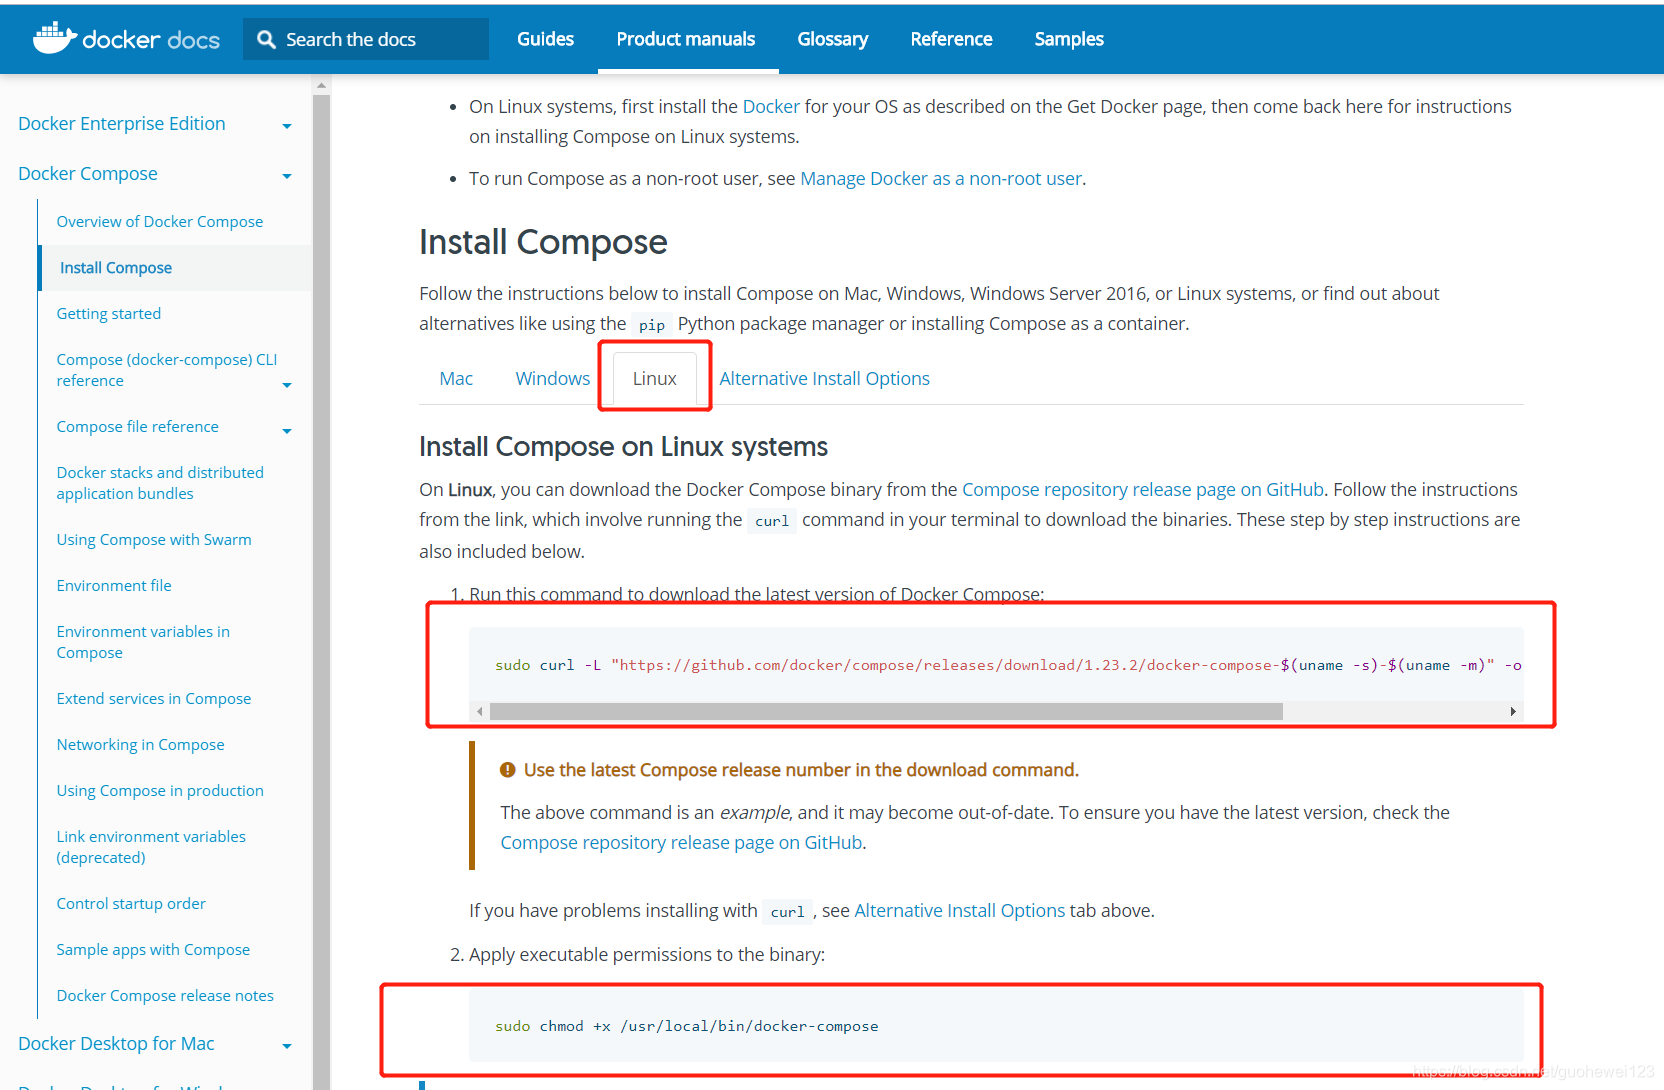This screenshot has width=1664, height=1090.
Task: Expand Docker Enterprise Edition section
Action: (287, 126)
